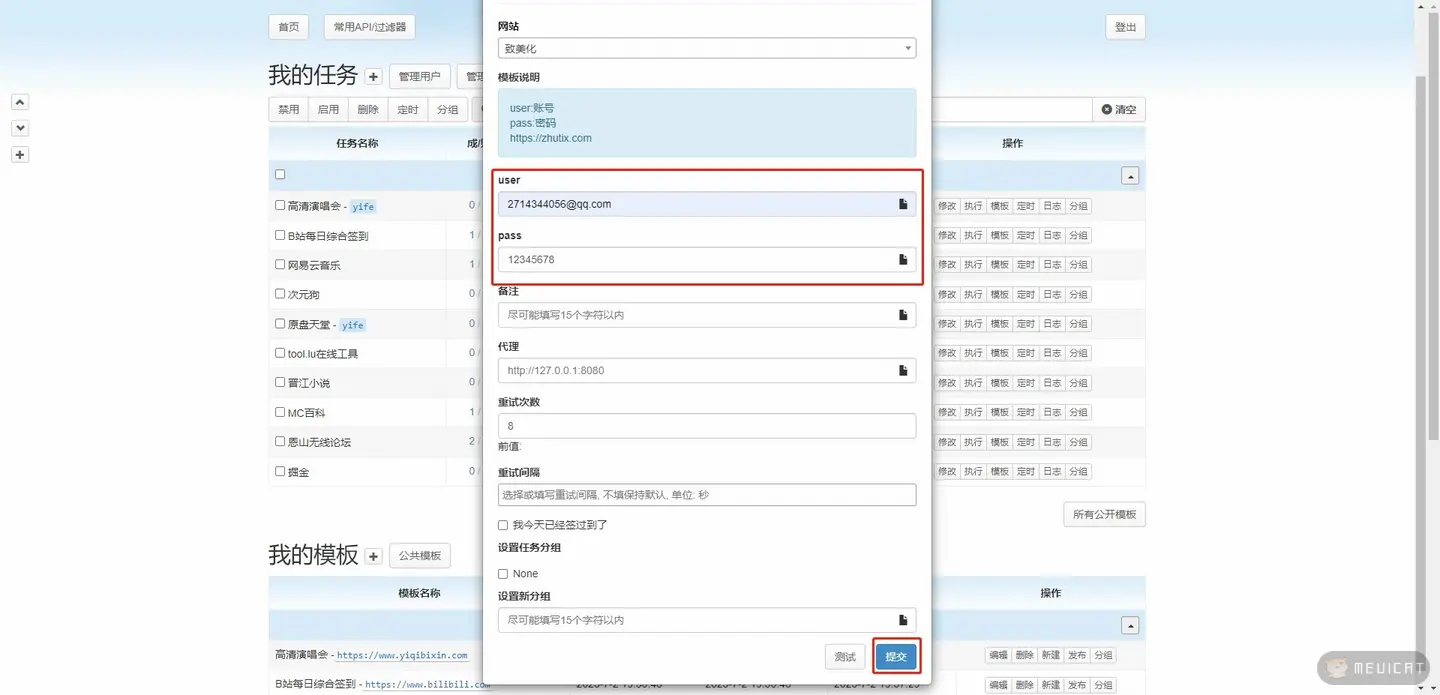Click the down chevron icon at the left edge

20,128
